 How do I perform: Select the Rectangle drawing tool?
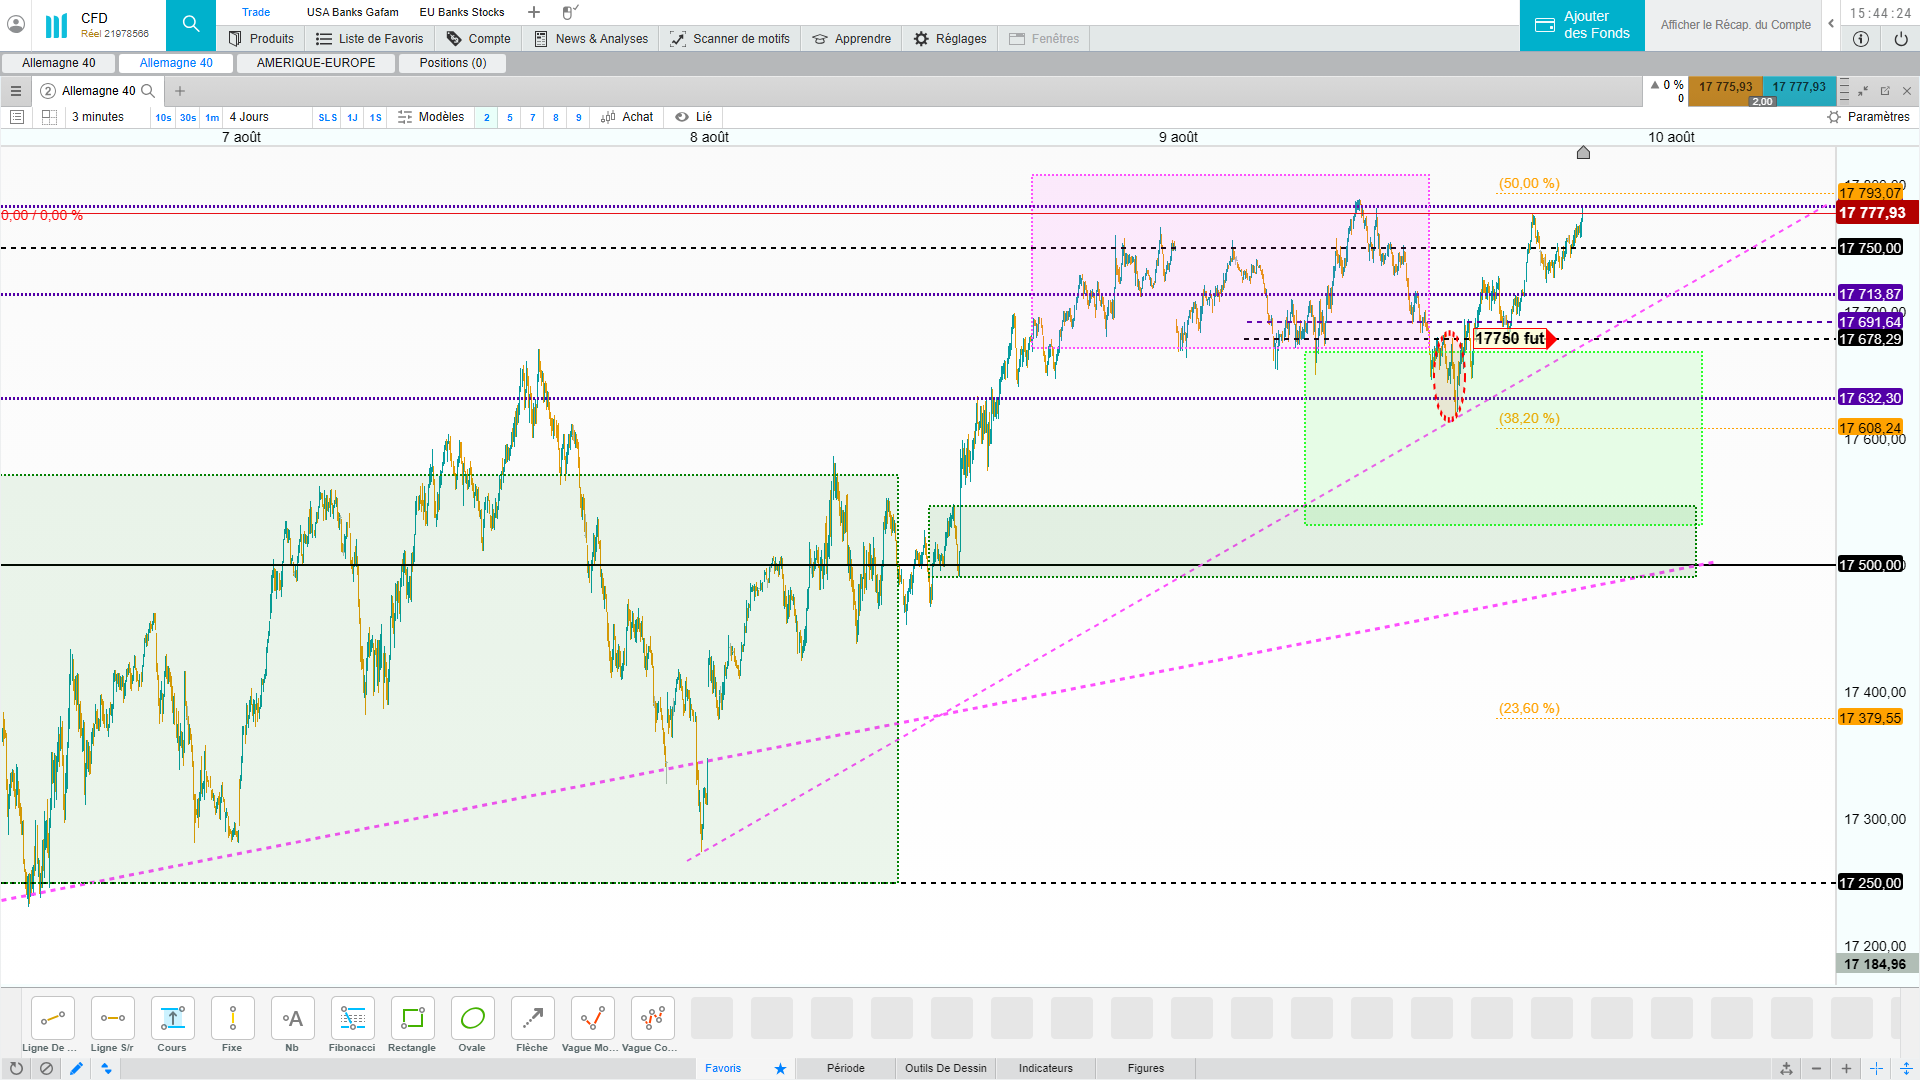[x=412, y=1019]
